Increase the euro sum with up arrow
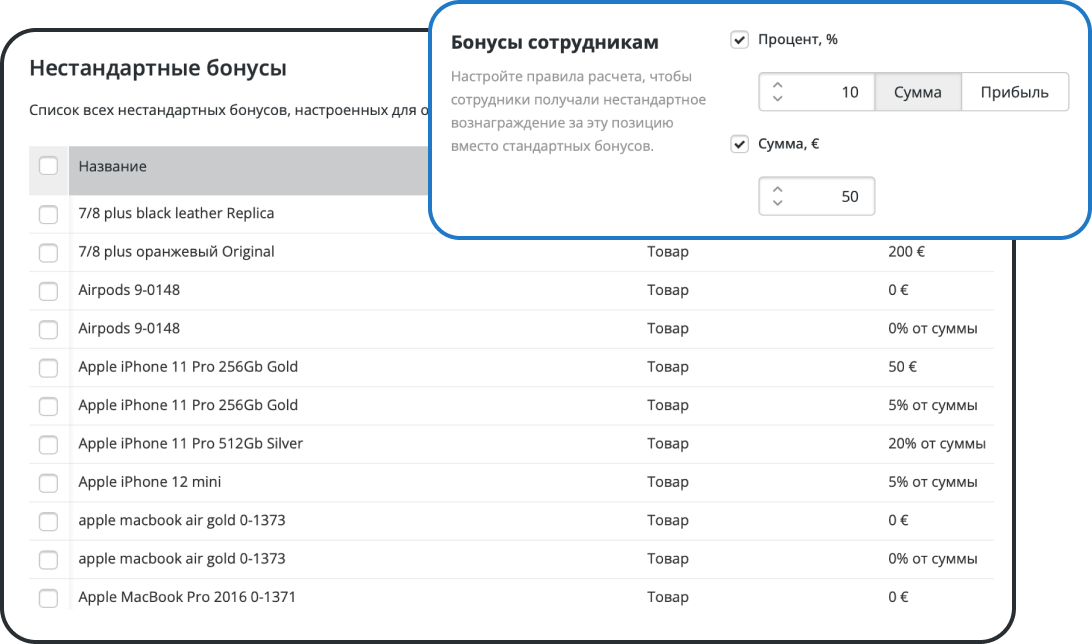This screenshot has width=1092, height=644. pos(778,189)
